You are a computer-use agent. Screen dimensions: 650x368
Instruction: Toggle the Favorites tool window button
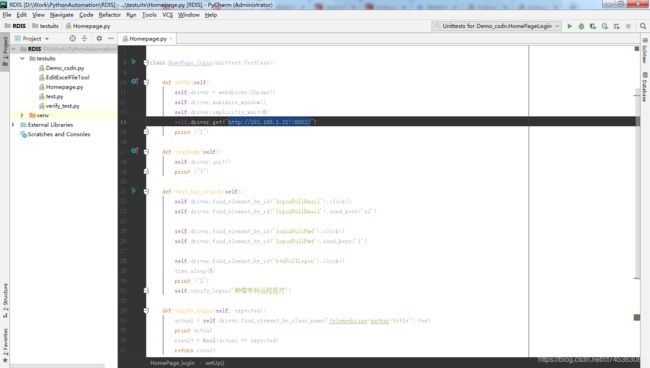pos(5,346)
